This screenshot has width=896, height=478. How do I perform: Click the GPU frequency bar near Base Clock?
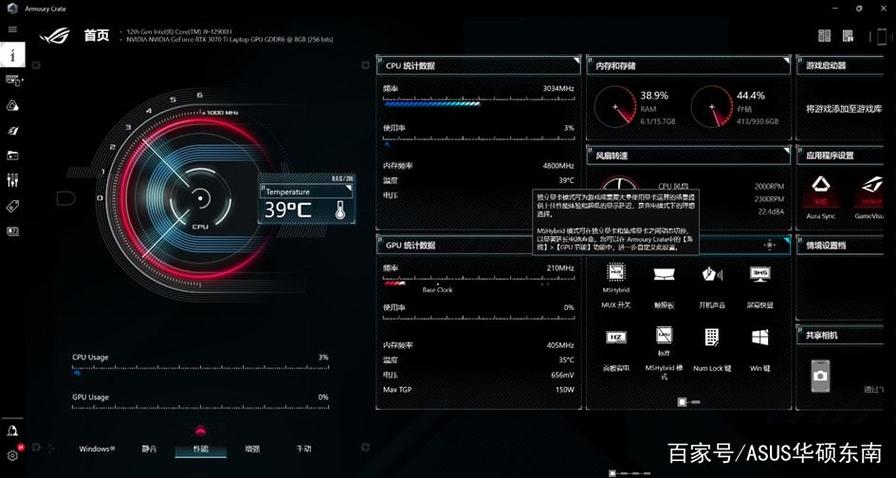click(479, 282)
